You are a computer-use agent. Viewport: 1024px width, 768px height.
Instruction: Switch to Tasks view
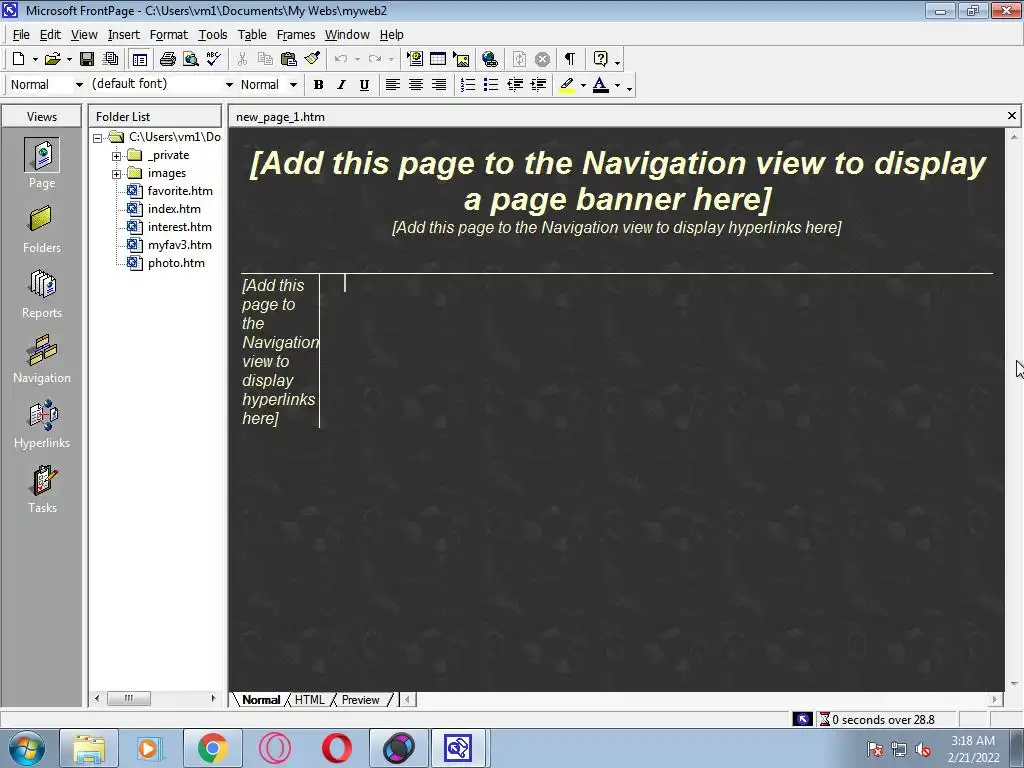point(42,489)
